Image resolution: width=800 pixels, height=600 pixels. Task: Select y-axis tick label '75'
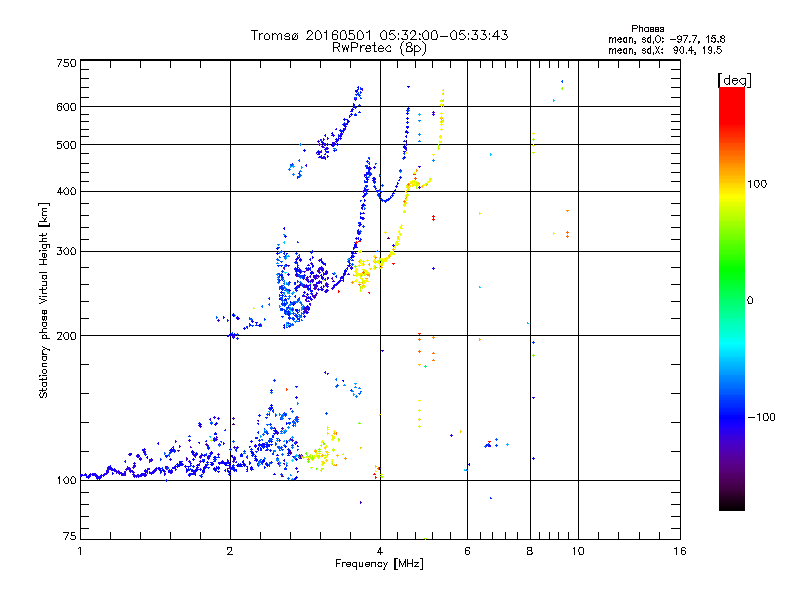click(x=69, y=536)
